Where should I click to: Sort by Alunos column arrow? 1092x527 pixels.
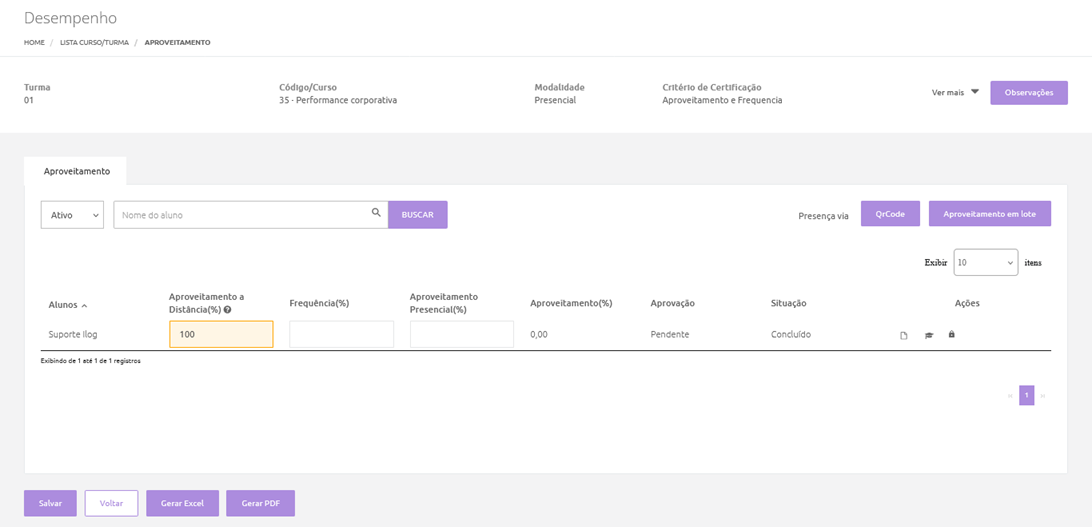[84, 305]
